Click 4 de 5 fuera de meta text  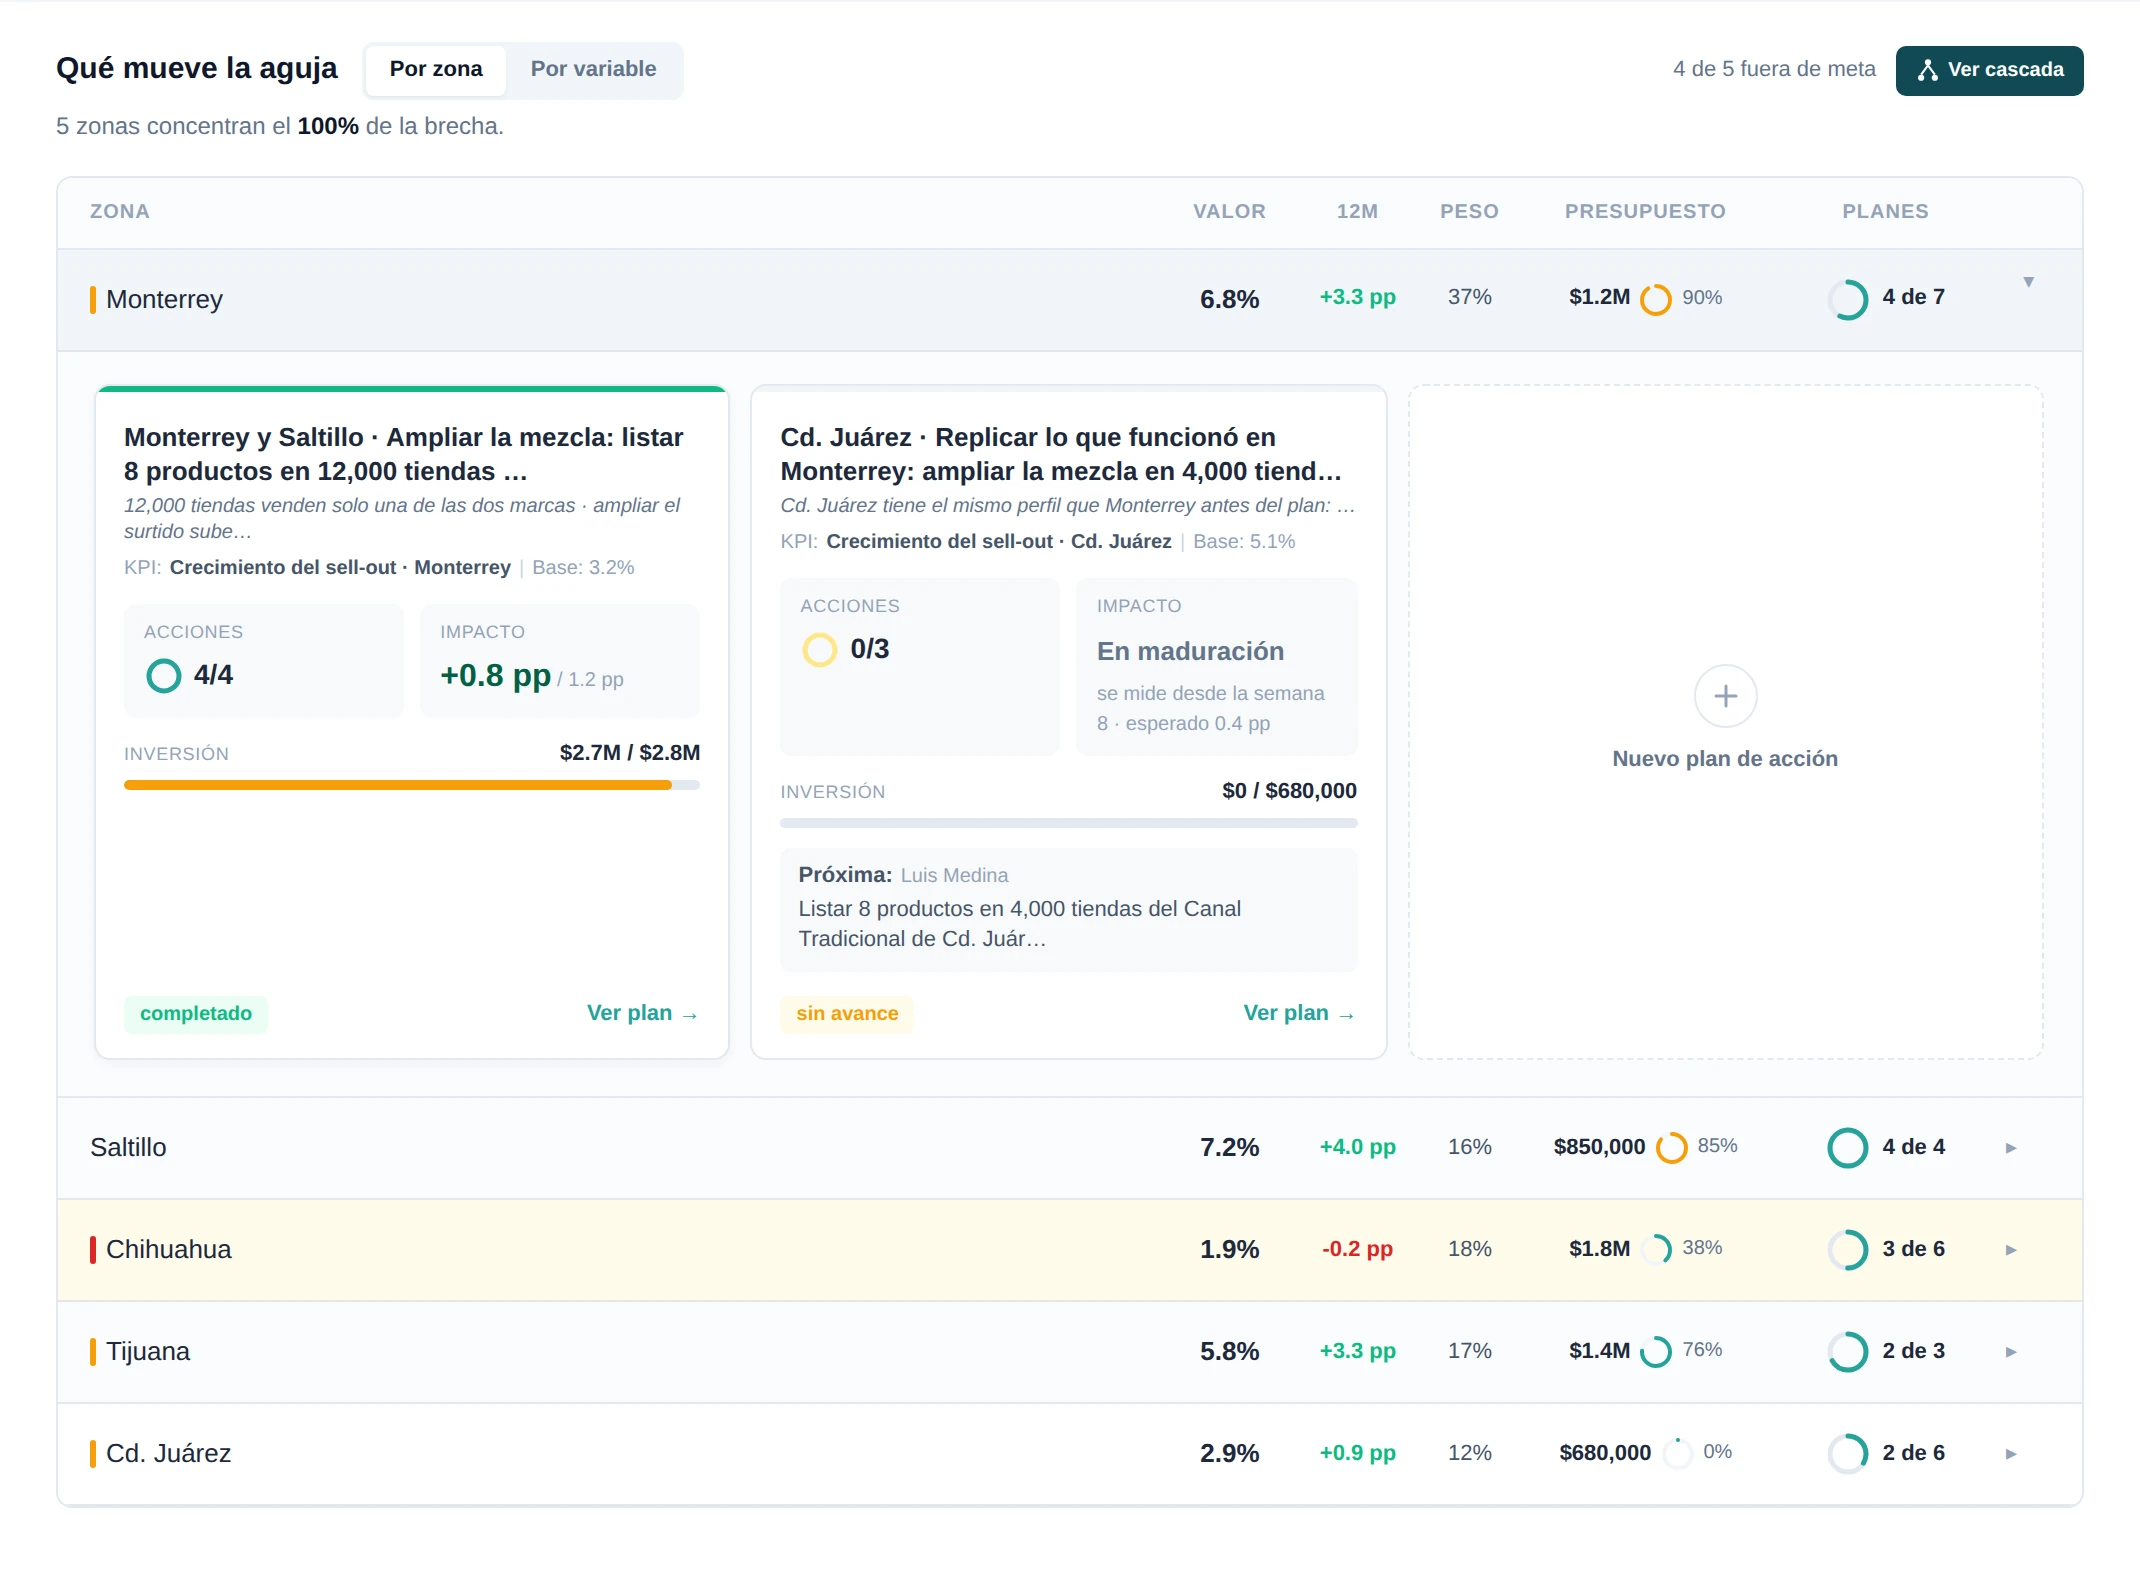[x=1774, y=69]
